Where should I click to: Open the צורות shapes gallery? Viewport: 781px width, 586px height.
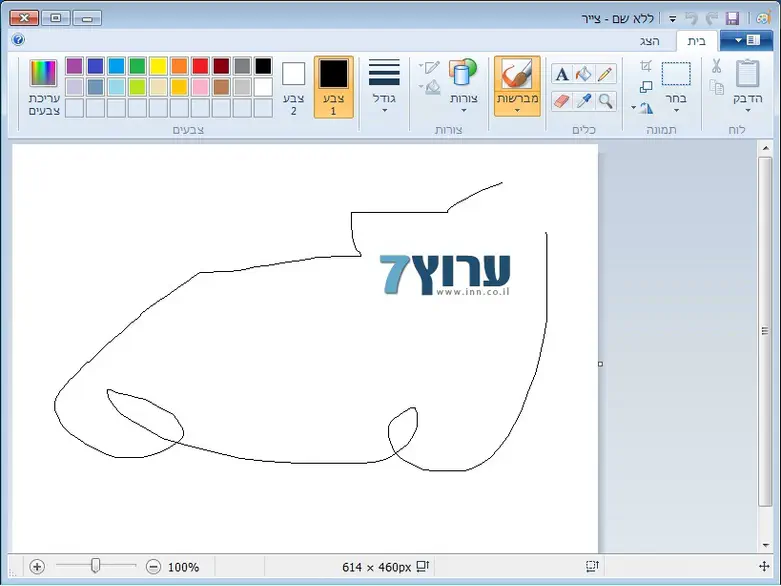pos(463,85)
